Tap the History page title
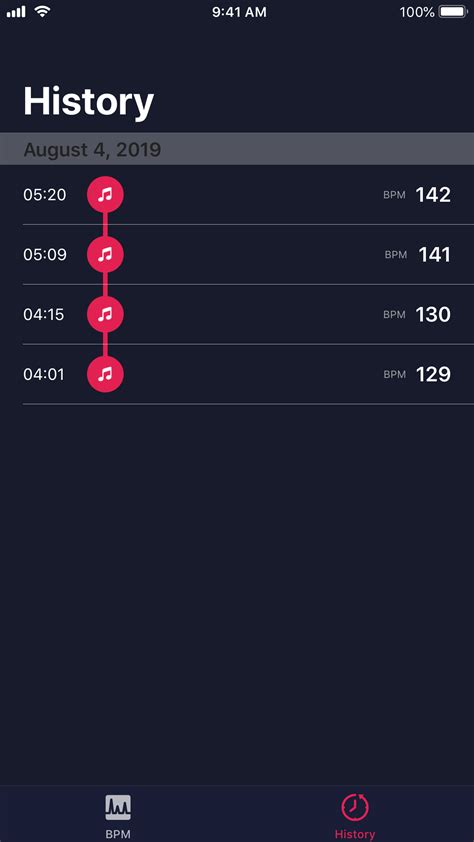Viewport: 474px width, 842px height. coord(89,101)
